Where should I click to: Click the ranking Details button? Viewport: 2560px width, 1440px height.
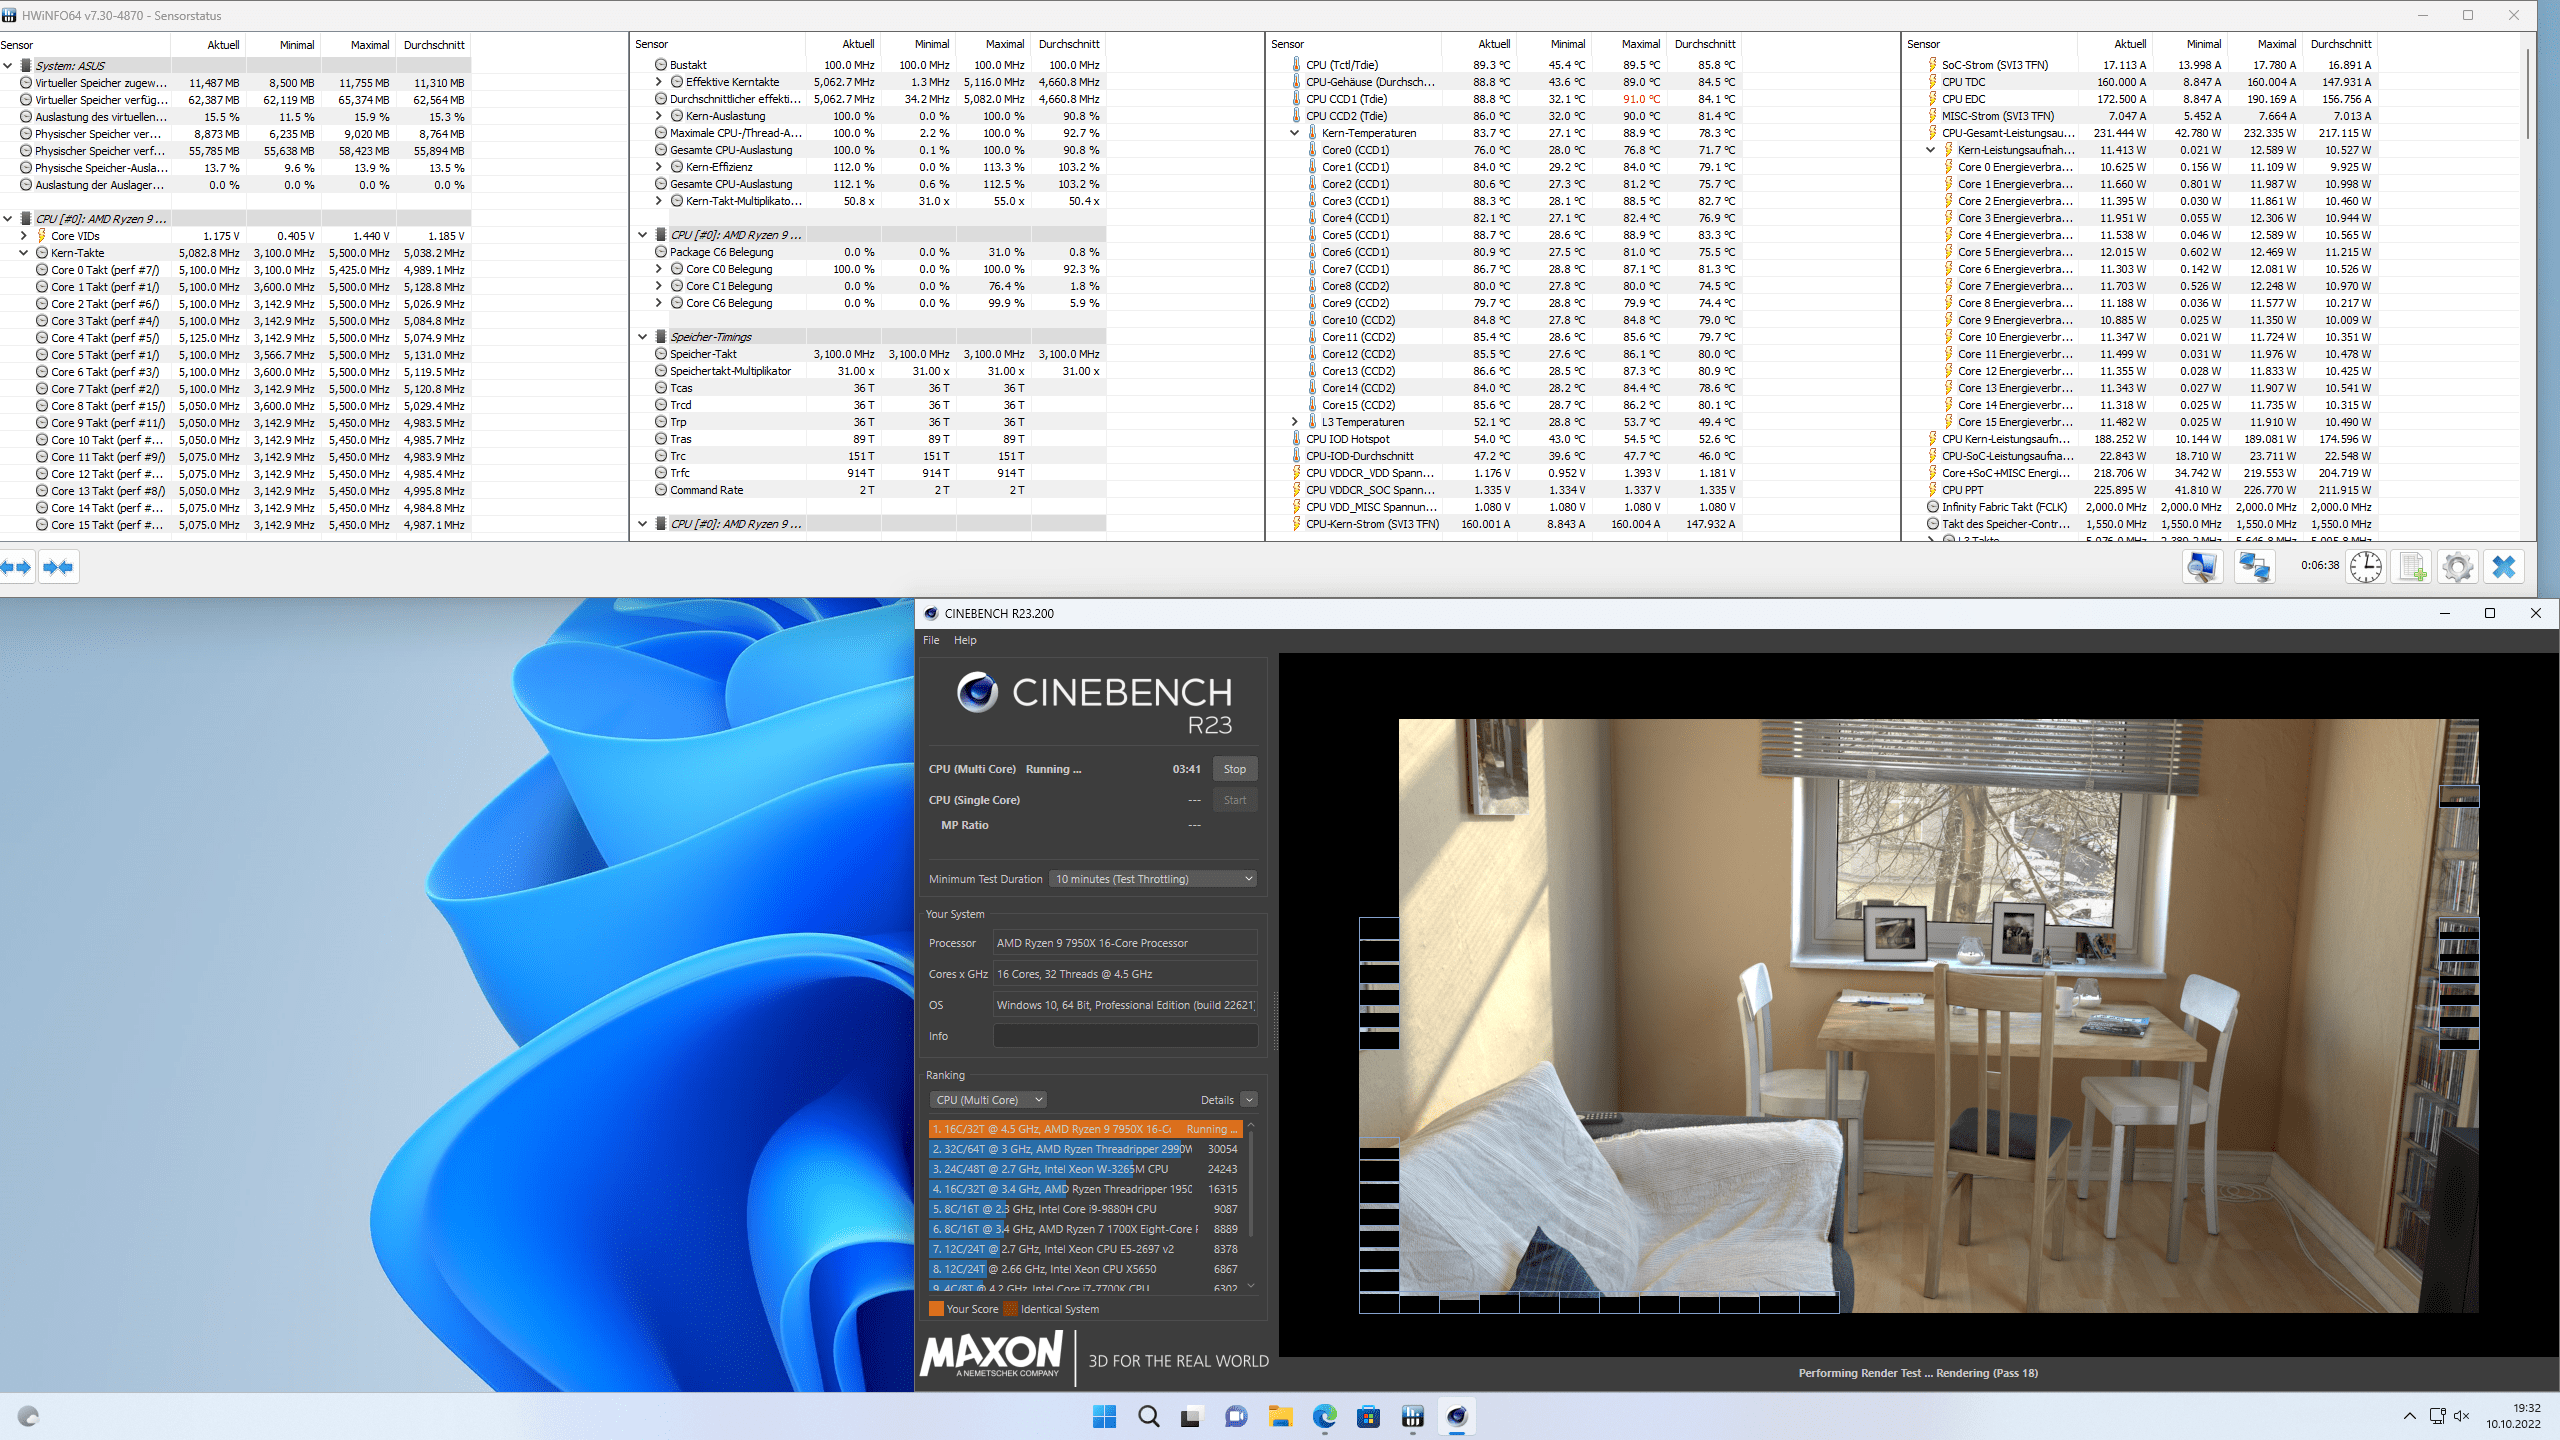click(x=1217, y=1100)
